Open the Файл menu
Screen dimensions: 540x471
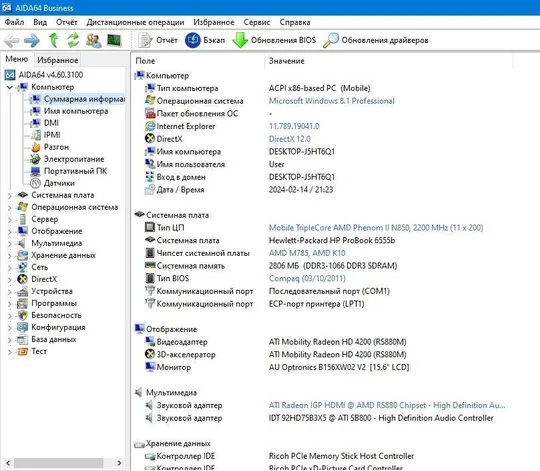[14, 22]
